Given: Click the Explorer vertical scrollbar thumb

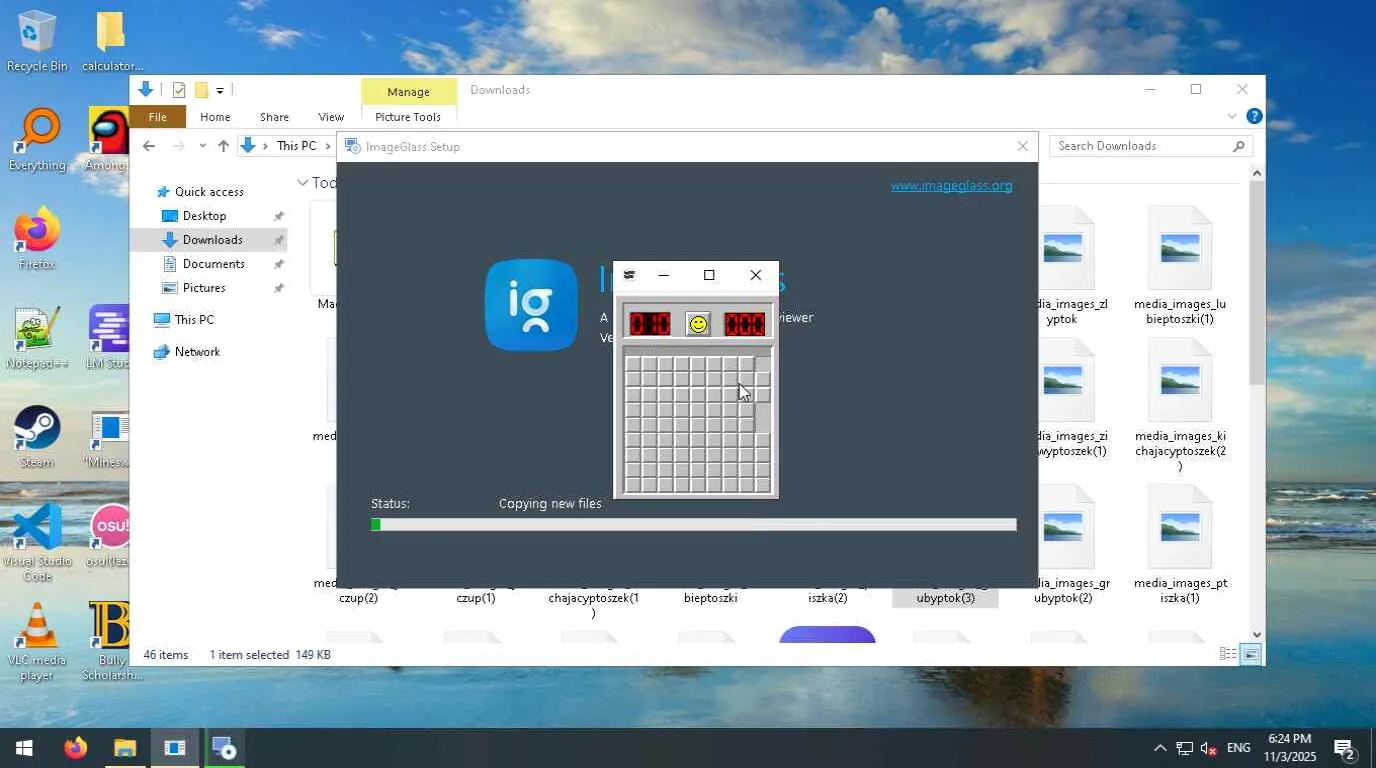Looking at the screenshot, I should (x=1257, y=285).
